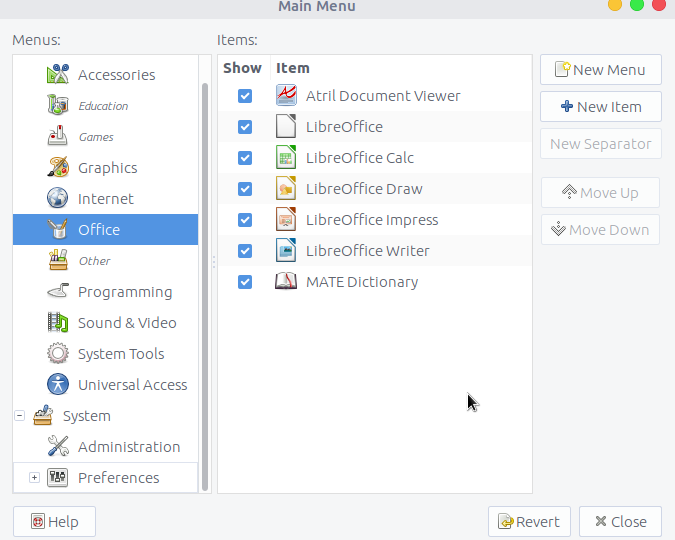
Task: Click the Menus list vertical scrollbar
Action: (x=205, y=286)
